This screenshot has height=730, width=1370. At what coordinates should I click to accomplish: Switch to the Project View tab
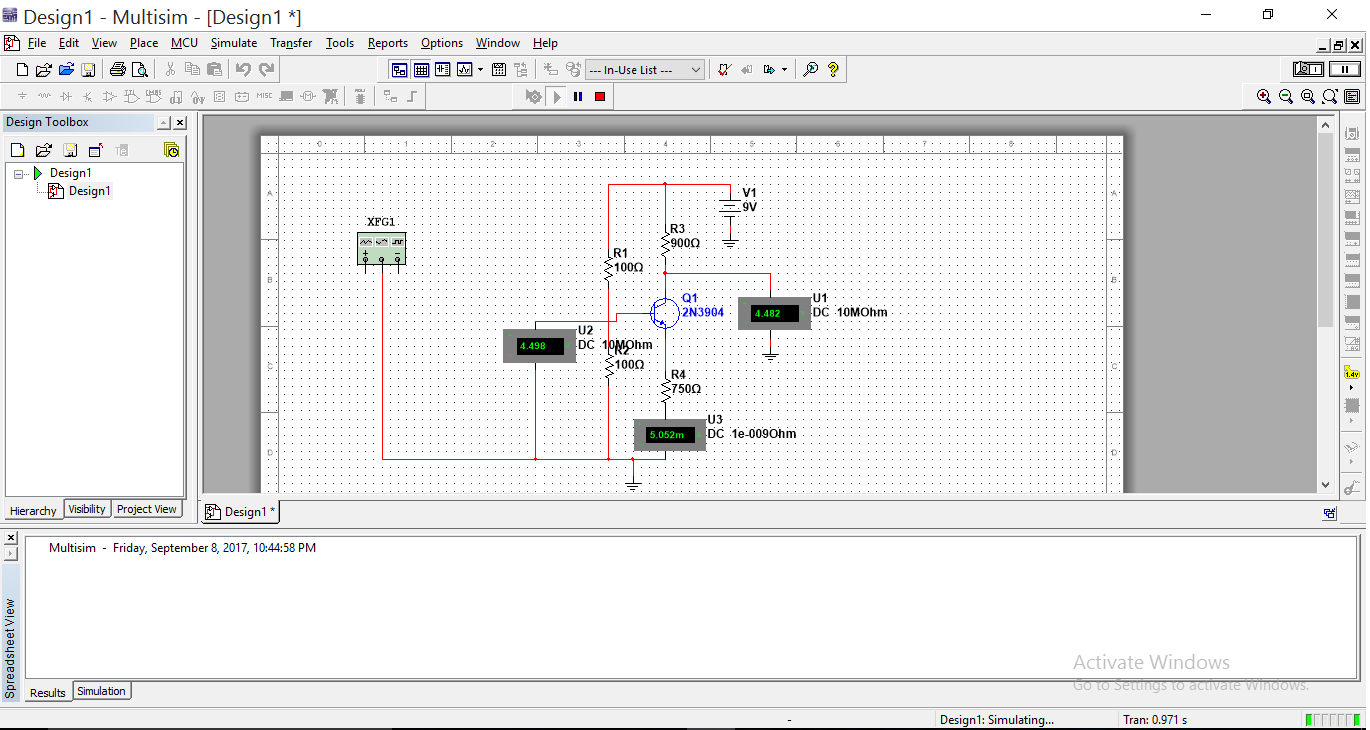coord(147,509)
